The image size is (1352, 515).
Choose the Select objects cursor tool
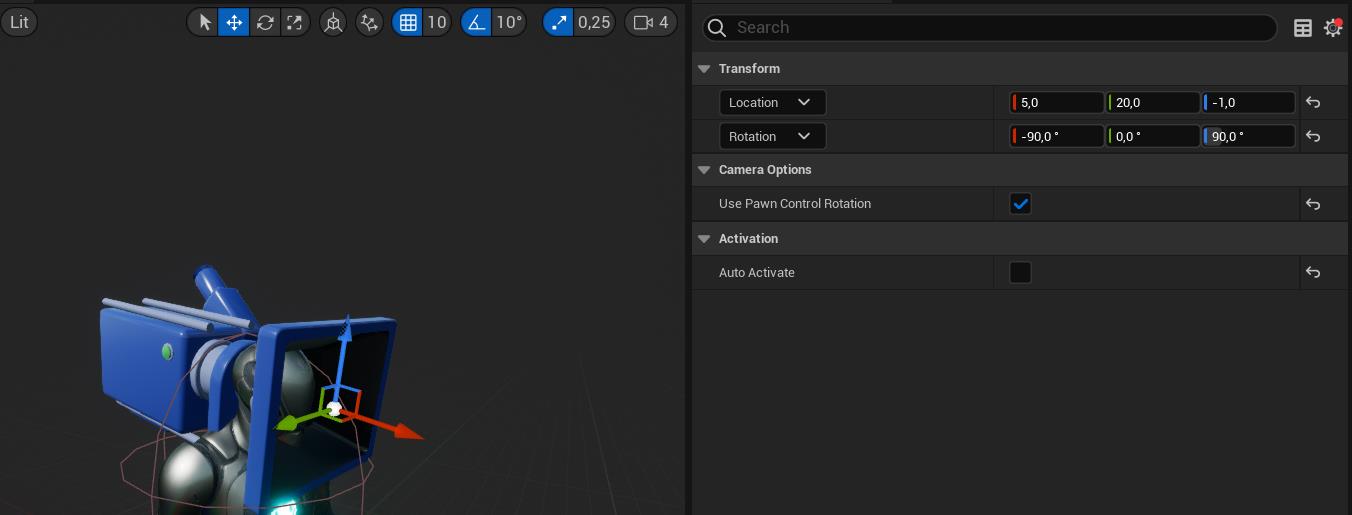pyautogui.click(x=205, y=22)
